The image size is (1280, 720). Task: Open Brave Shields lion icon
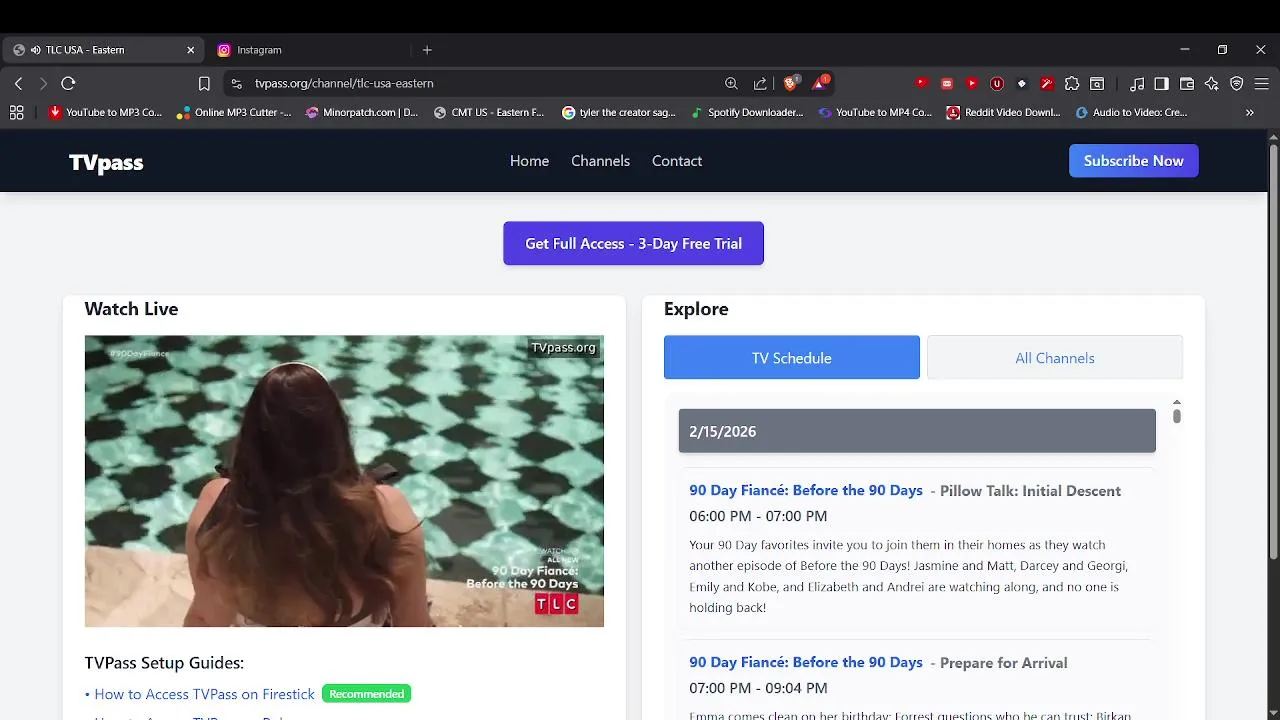[791, 83]
